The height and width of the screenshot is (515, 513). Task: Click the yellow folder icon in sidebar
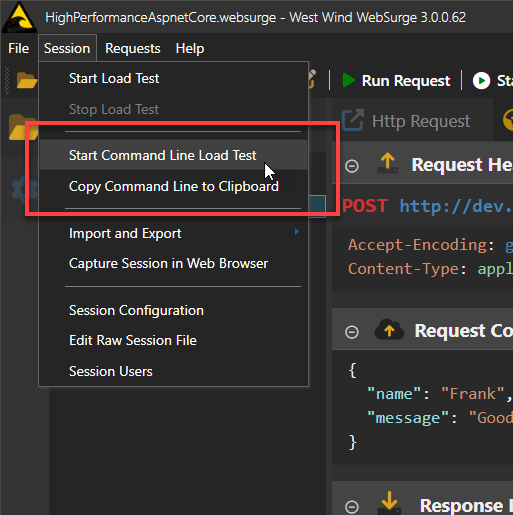(x=23, y=127)
